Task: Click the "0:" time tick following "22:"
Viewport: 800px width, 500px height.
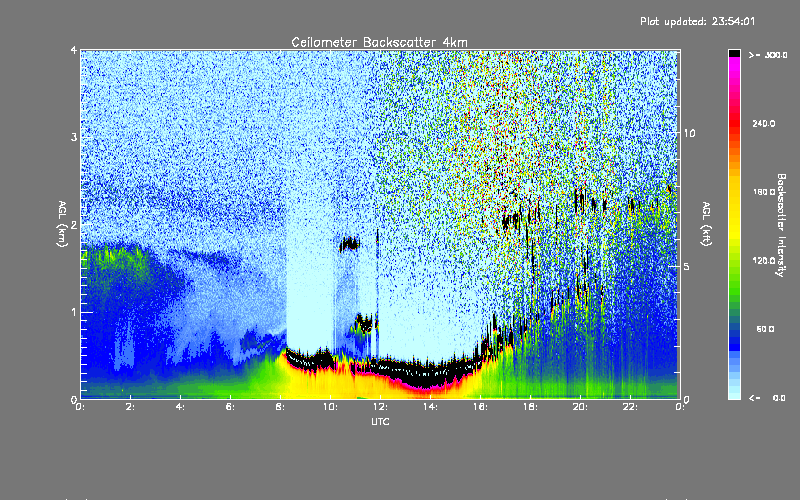Action: pyautogui.click(x=681, y=407)
